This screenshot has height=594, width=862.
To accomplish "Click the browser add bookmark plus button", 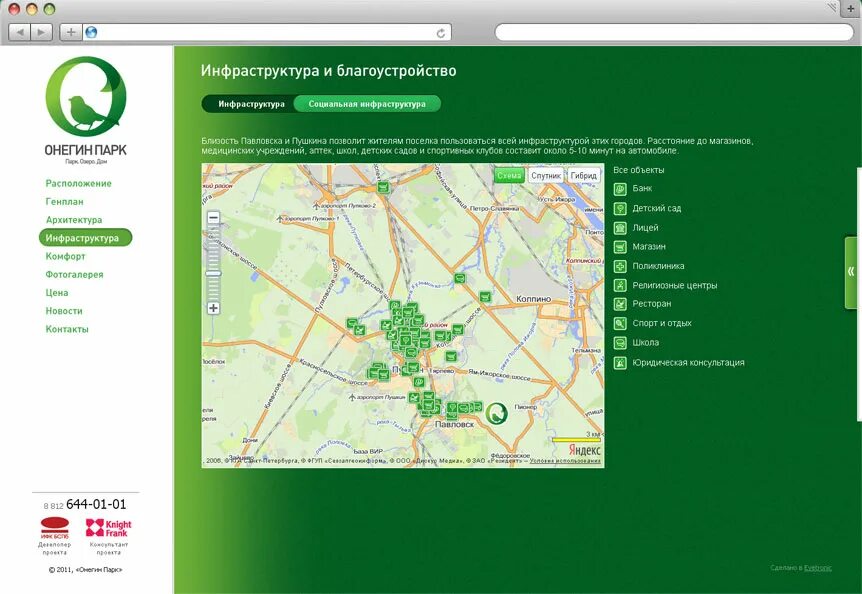I will [x=70, y=32].
